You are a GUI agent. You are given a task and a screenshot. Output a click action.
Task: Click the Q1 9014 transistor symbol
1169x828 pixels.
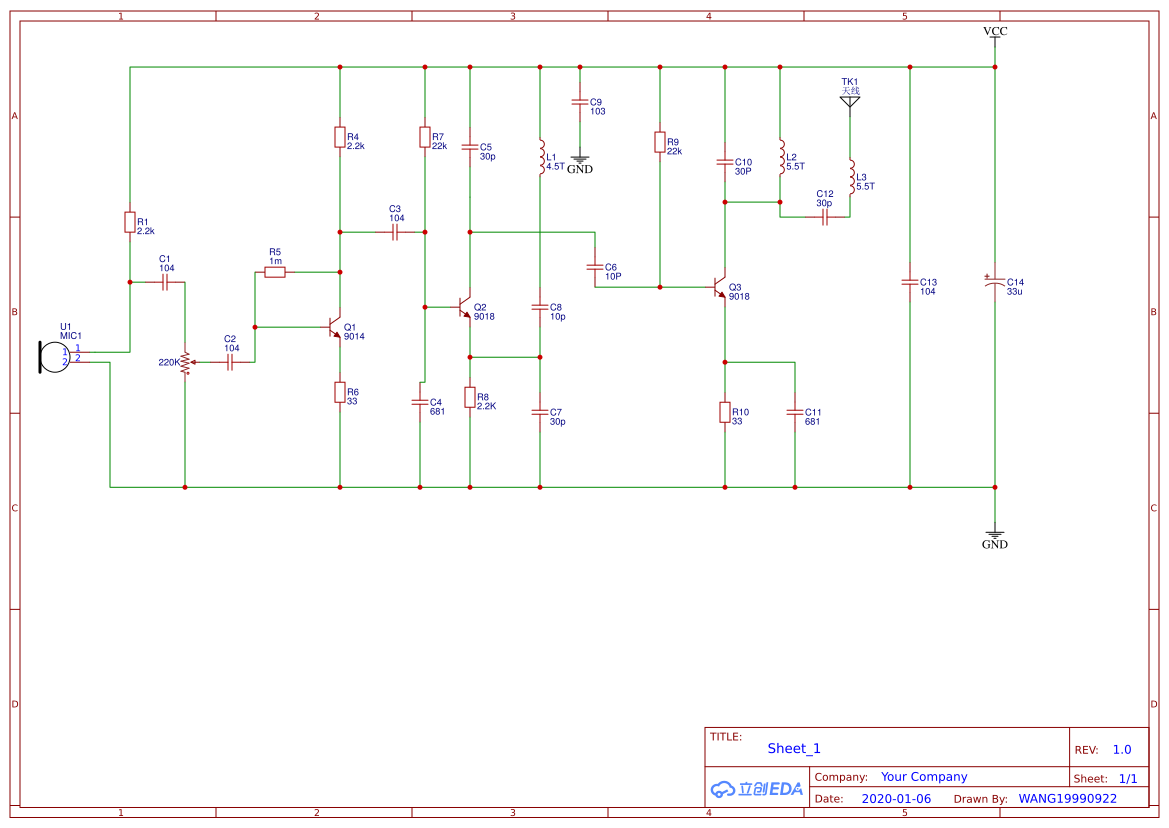click(335, 327)
